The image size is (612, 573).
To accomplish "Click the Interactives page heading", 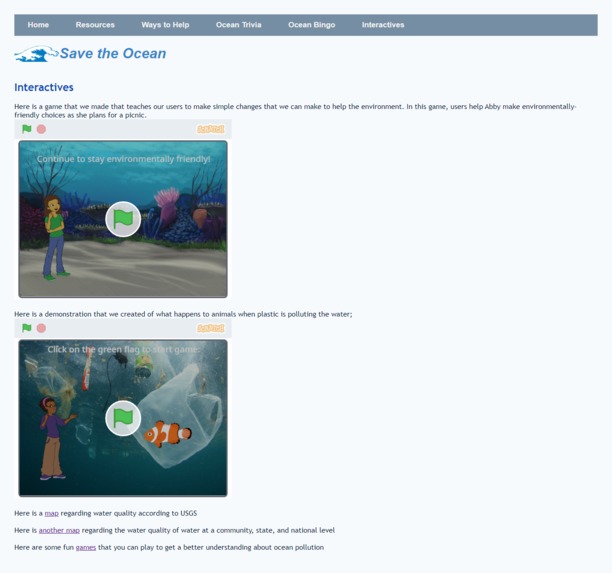I will pyautogui.click(x=44, y=87).
